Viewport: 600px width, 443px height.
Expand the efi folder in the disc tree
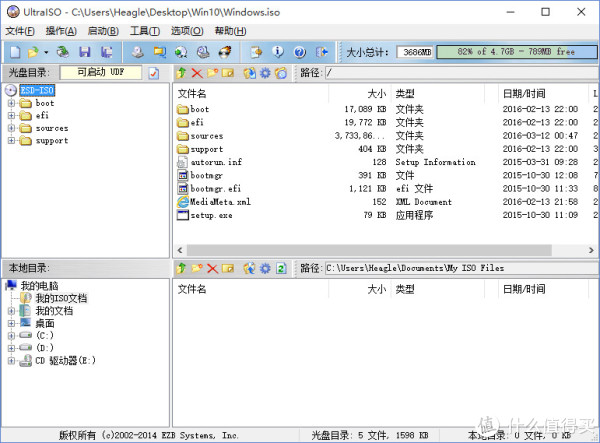pos(11,115)
